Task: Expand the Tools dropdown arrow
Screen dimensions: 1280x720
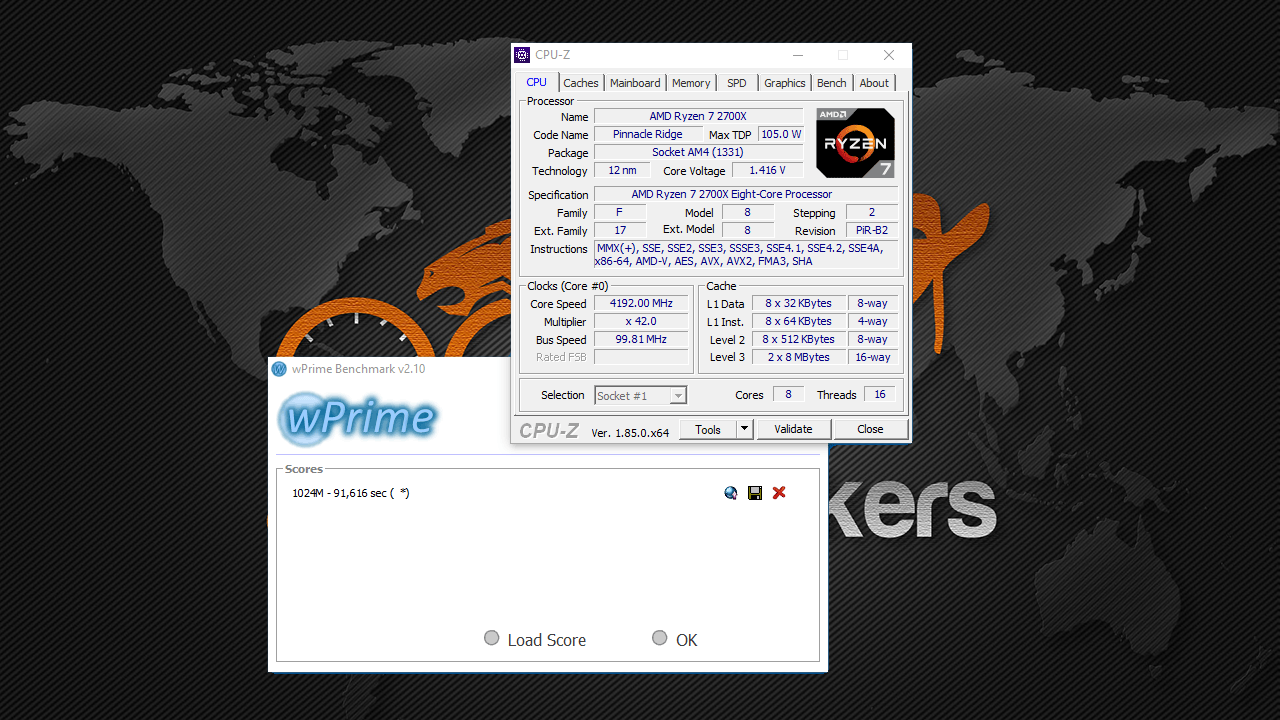Action: 744,429
